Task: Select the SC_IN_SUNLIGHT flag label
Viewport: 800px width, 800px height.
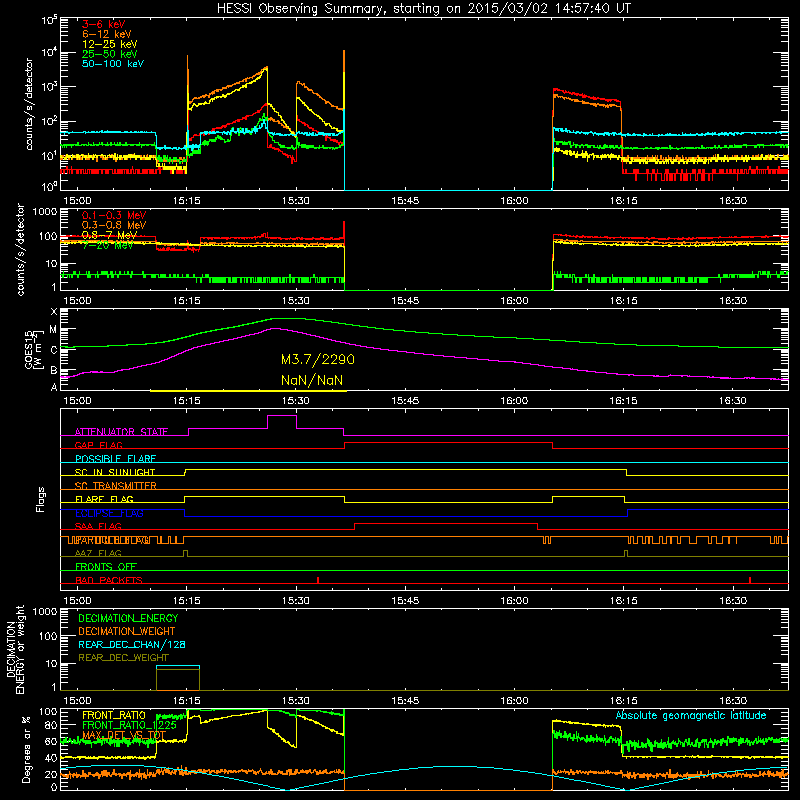Action: pyautogui.click(x=115, y=472)
